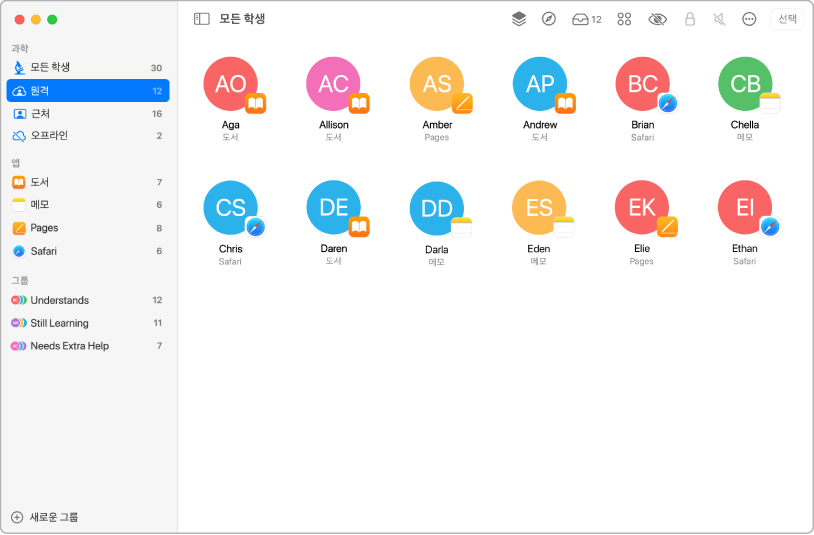Screen dimensions: 814x535
Task: Toggle the sidebar visibility icon
Action: point(201,19)
